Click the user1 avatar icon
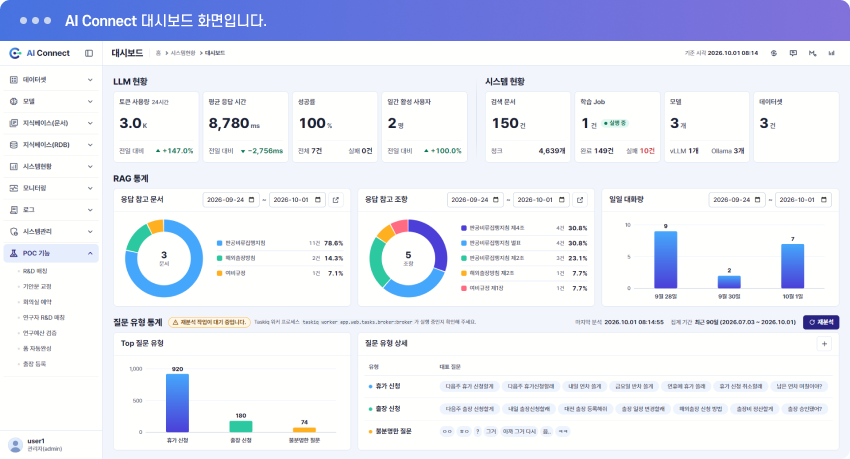This screenshot has width=850, height=459. tap(15, 445)
